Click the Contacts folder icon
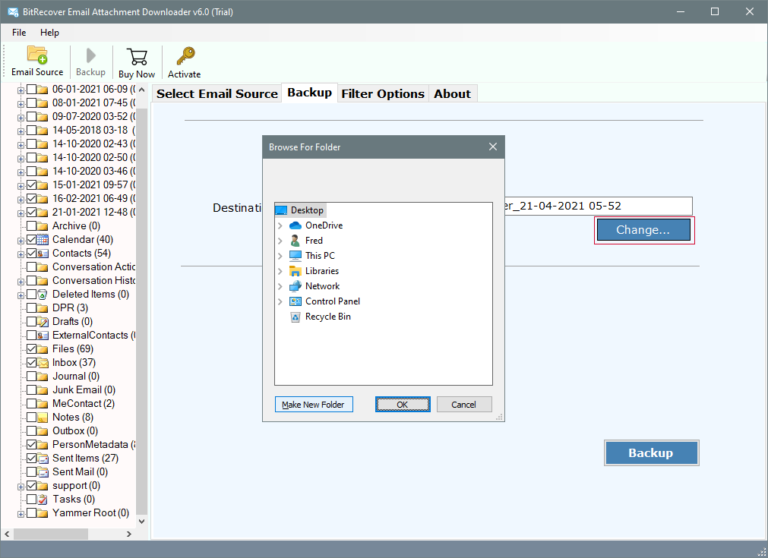 (x=43, y=253)
